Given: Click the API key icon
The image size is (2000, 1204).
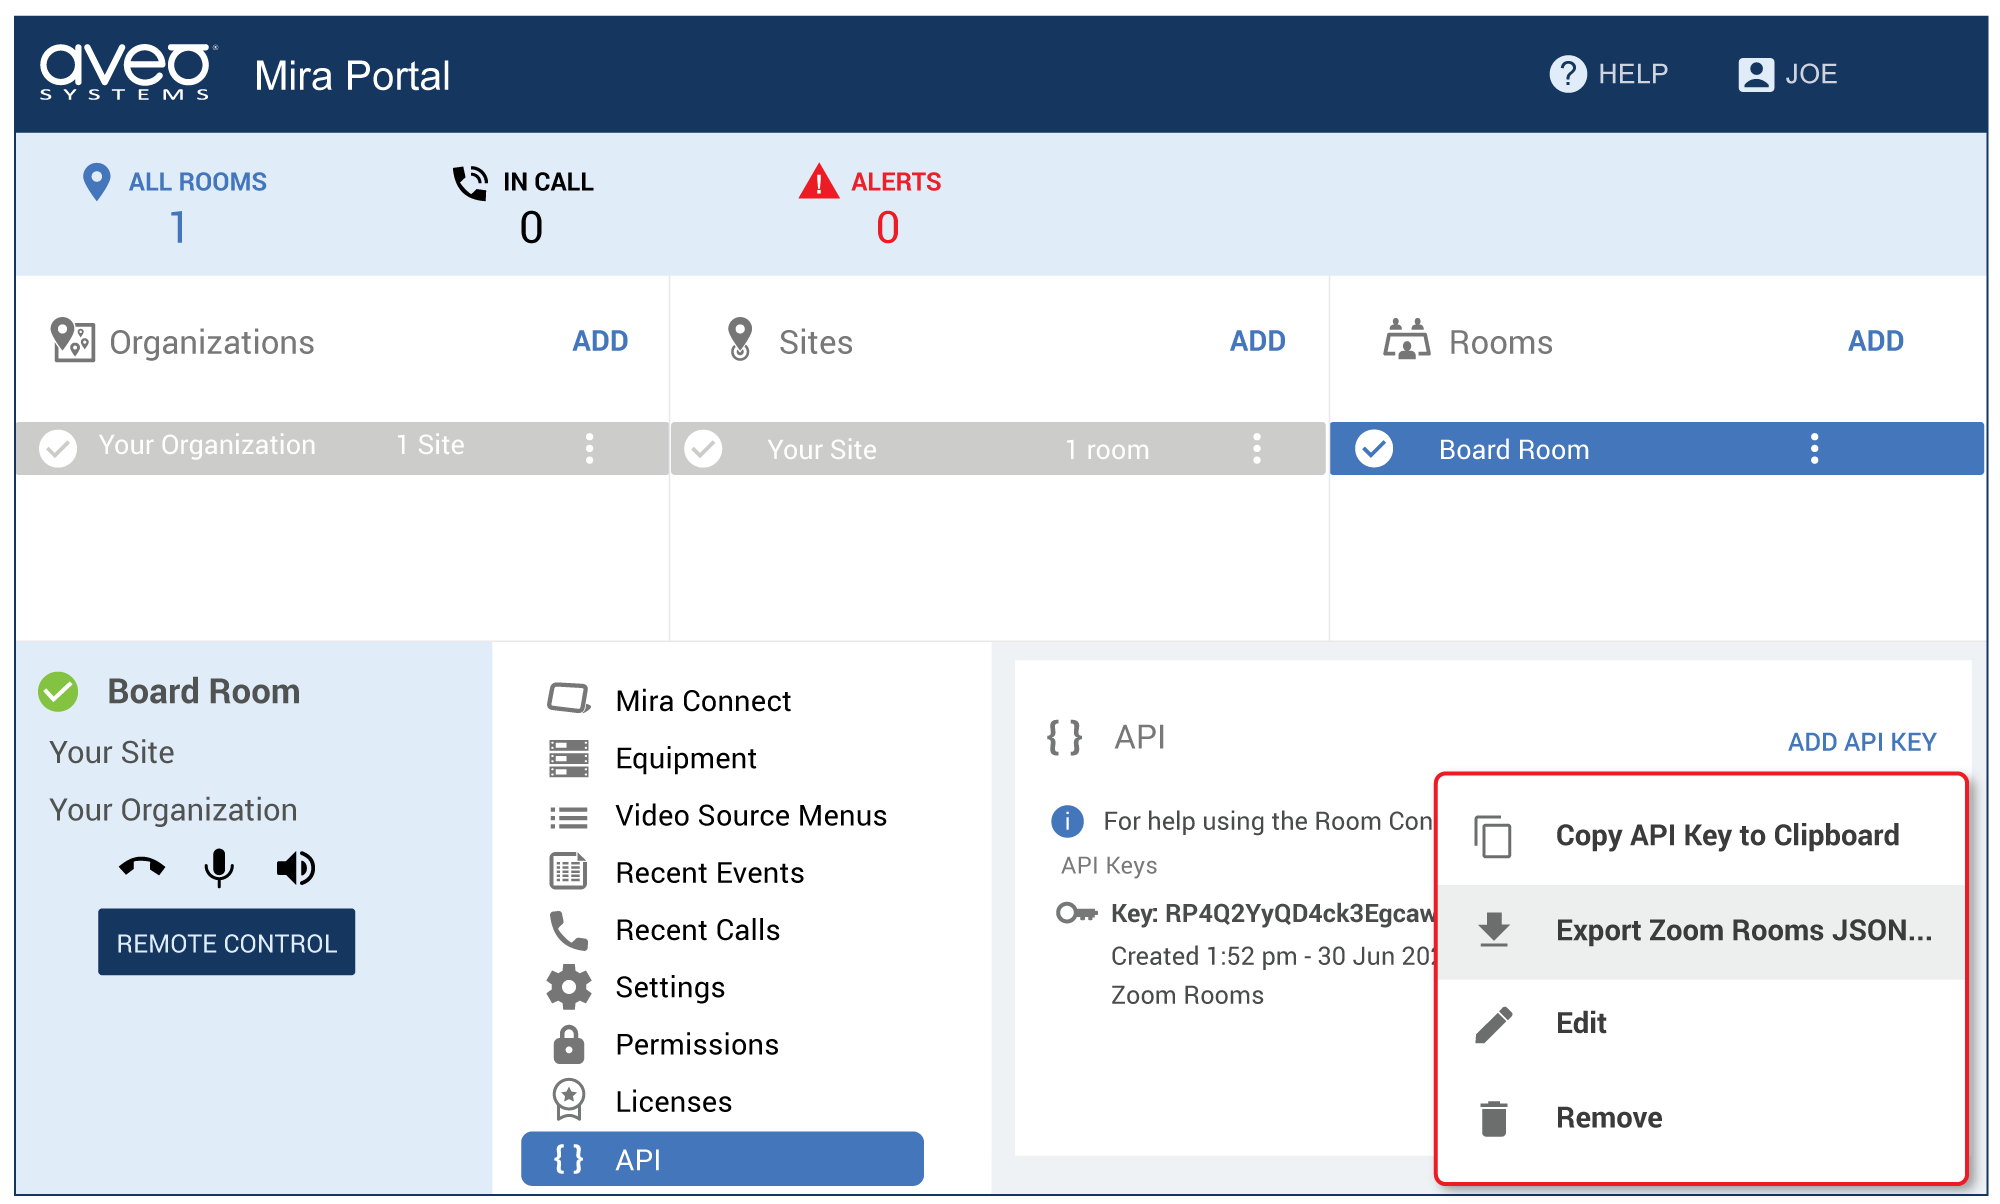Looking at the screenshot, I should 1076,913.
